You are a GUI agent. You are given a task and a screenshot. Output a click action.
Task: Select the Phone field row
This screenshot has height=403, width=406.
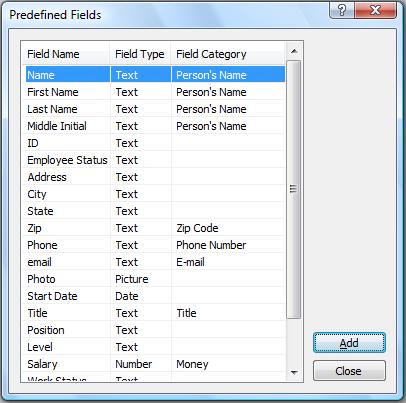(155, 245)
